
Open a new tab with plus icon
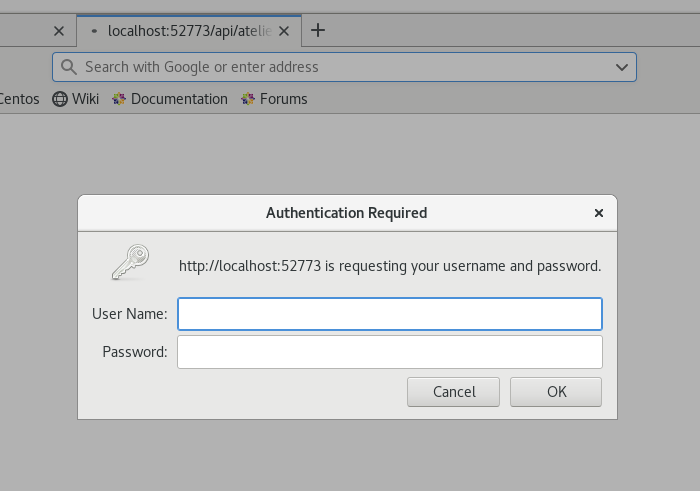coord(318,30)
